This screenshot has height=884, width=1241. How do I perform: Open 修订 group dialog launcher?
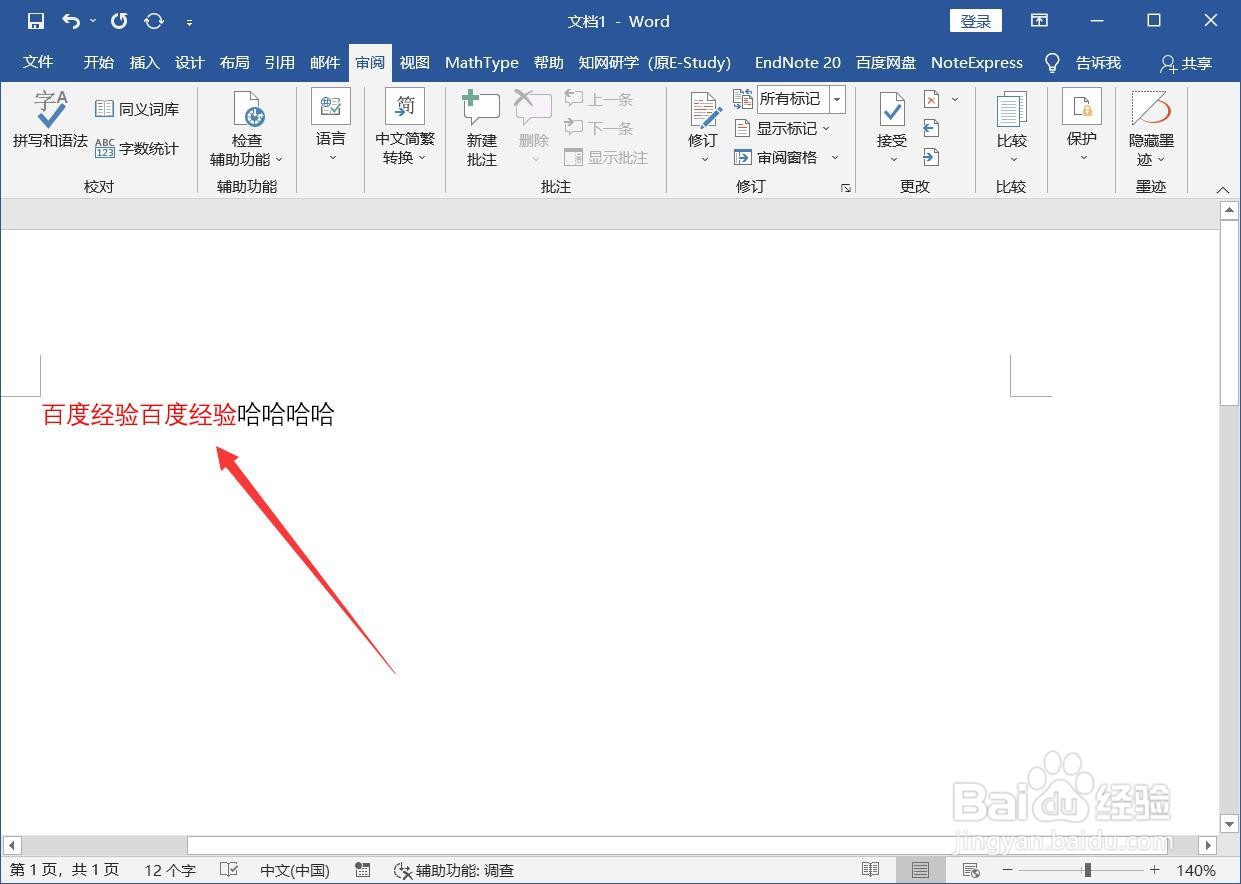(846, 187)
